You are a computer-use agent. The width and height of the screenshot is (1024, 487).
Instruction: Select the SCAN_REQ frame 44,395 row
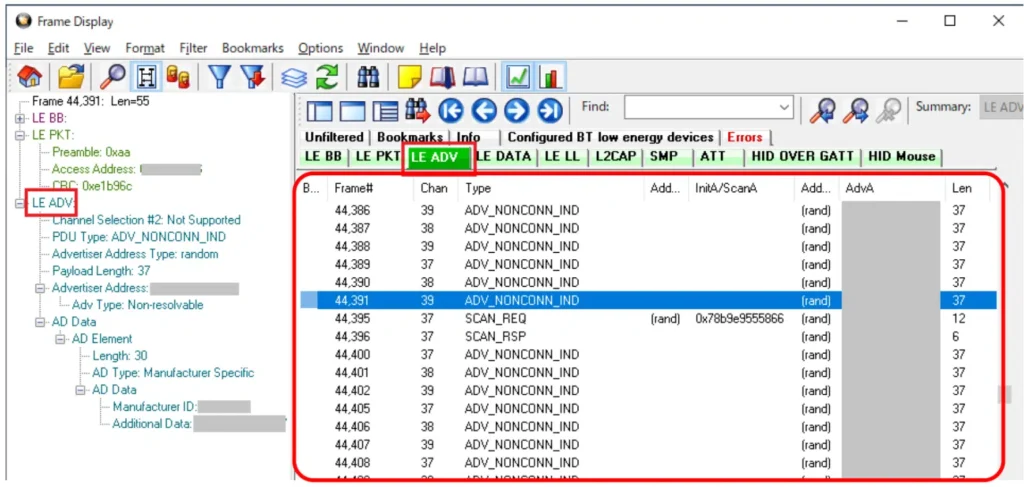click(x=500, y=319)
